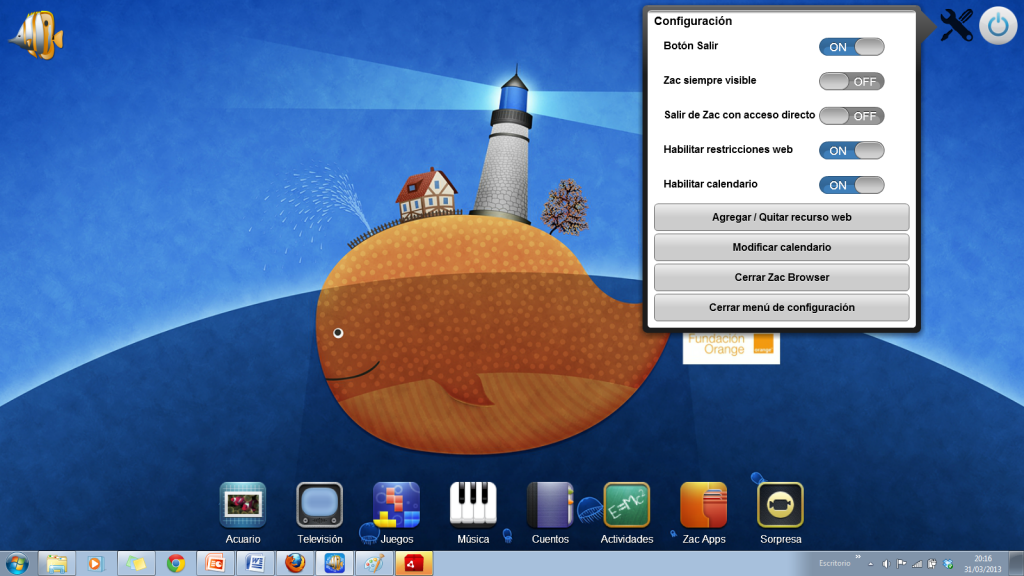Reveal the Sorpresa surprise section
The width and height of the screenshot is (1024, 576).
coord(780,505)
